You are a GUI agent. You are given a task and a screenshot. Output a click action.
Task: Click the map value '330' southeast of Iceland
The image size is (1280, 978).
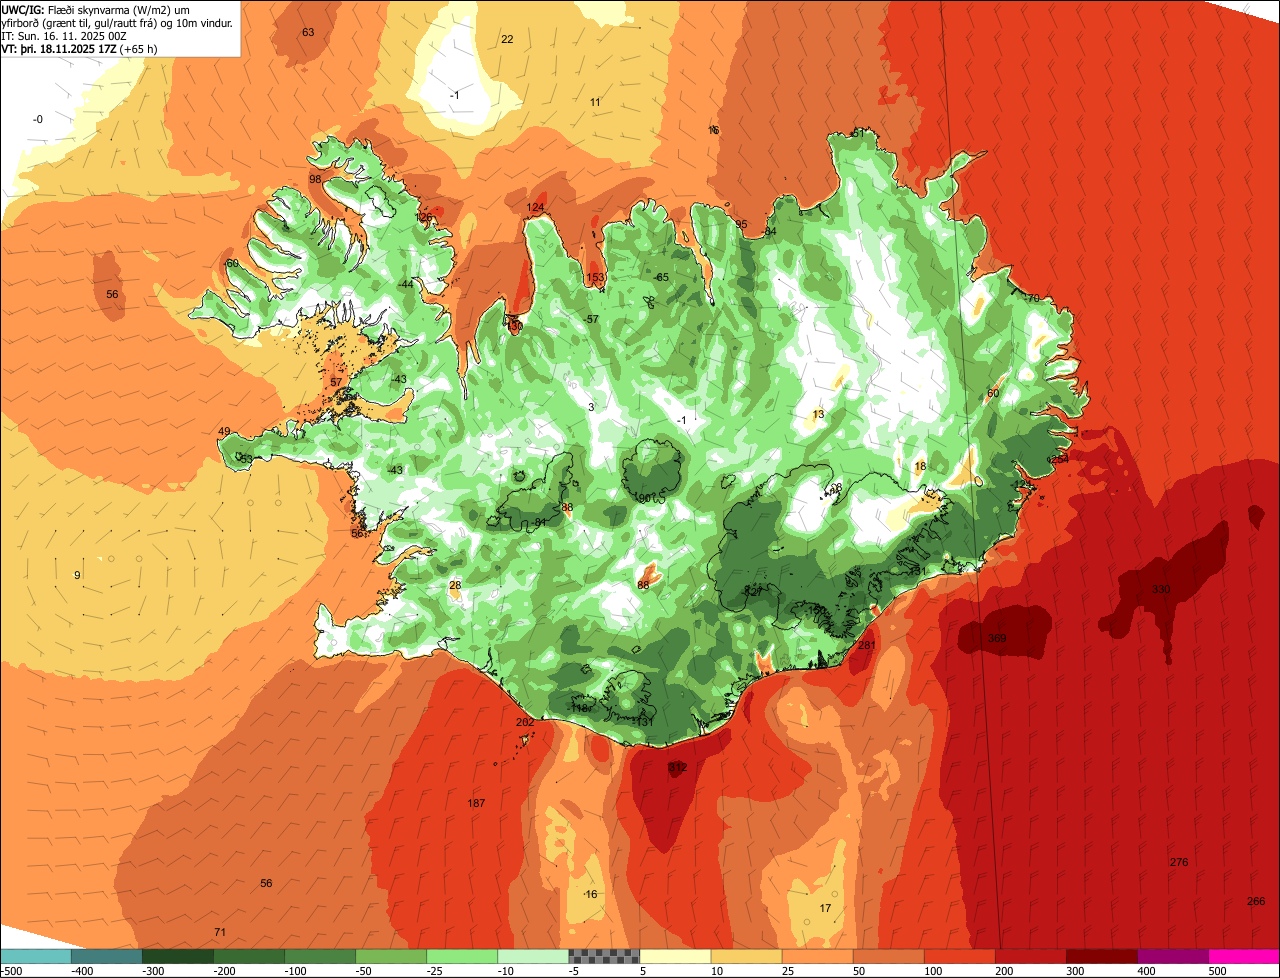(x=1160, y=590)
